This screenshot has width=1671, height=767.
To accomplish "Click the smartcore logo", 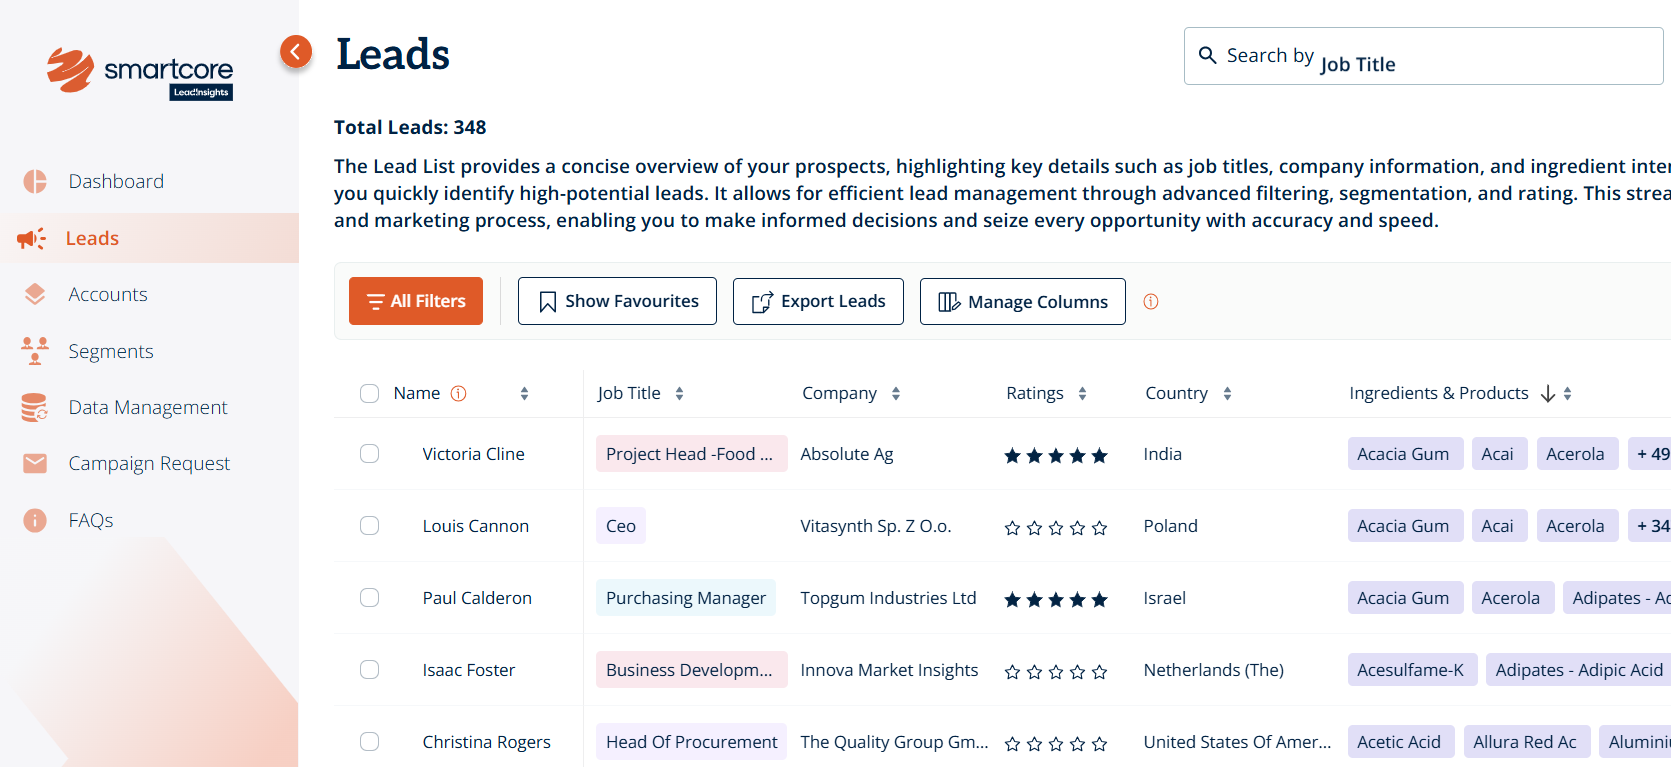I will coord(140,72).
